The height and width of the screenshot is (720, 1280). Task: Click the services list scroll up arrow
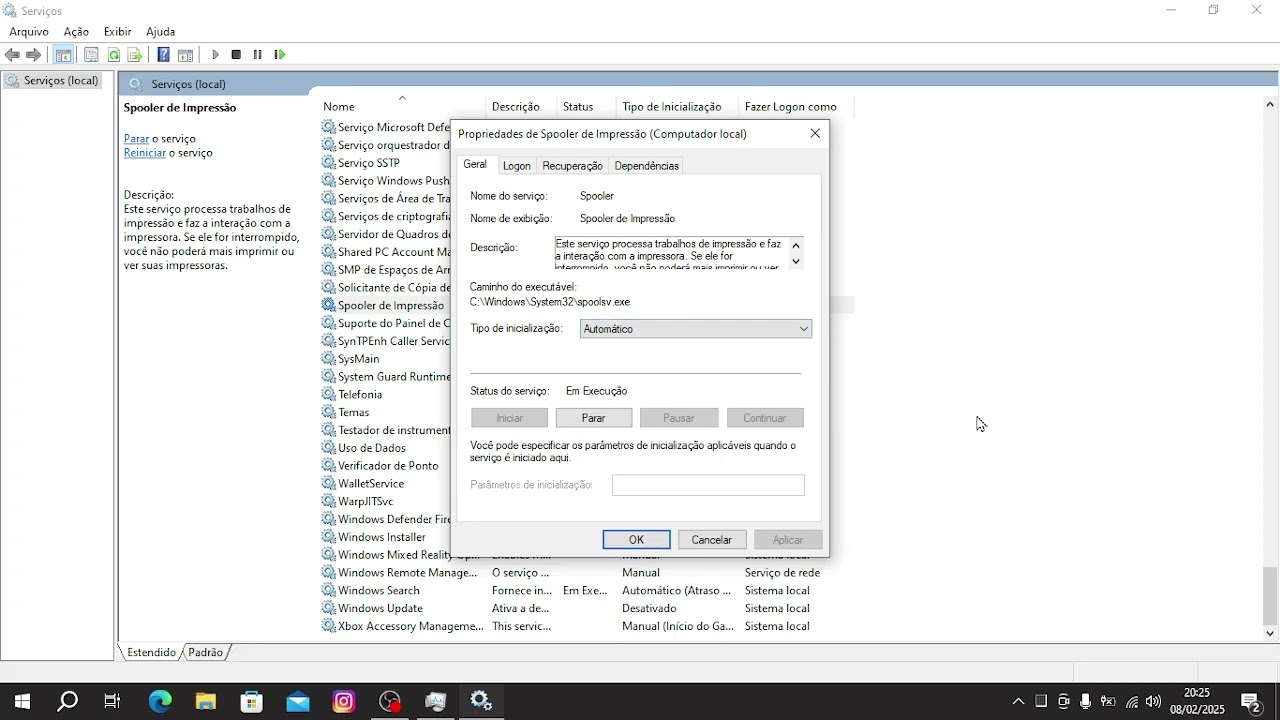(1270, 104)
